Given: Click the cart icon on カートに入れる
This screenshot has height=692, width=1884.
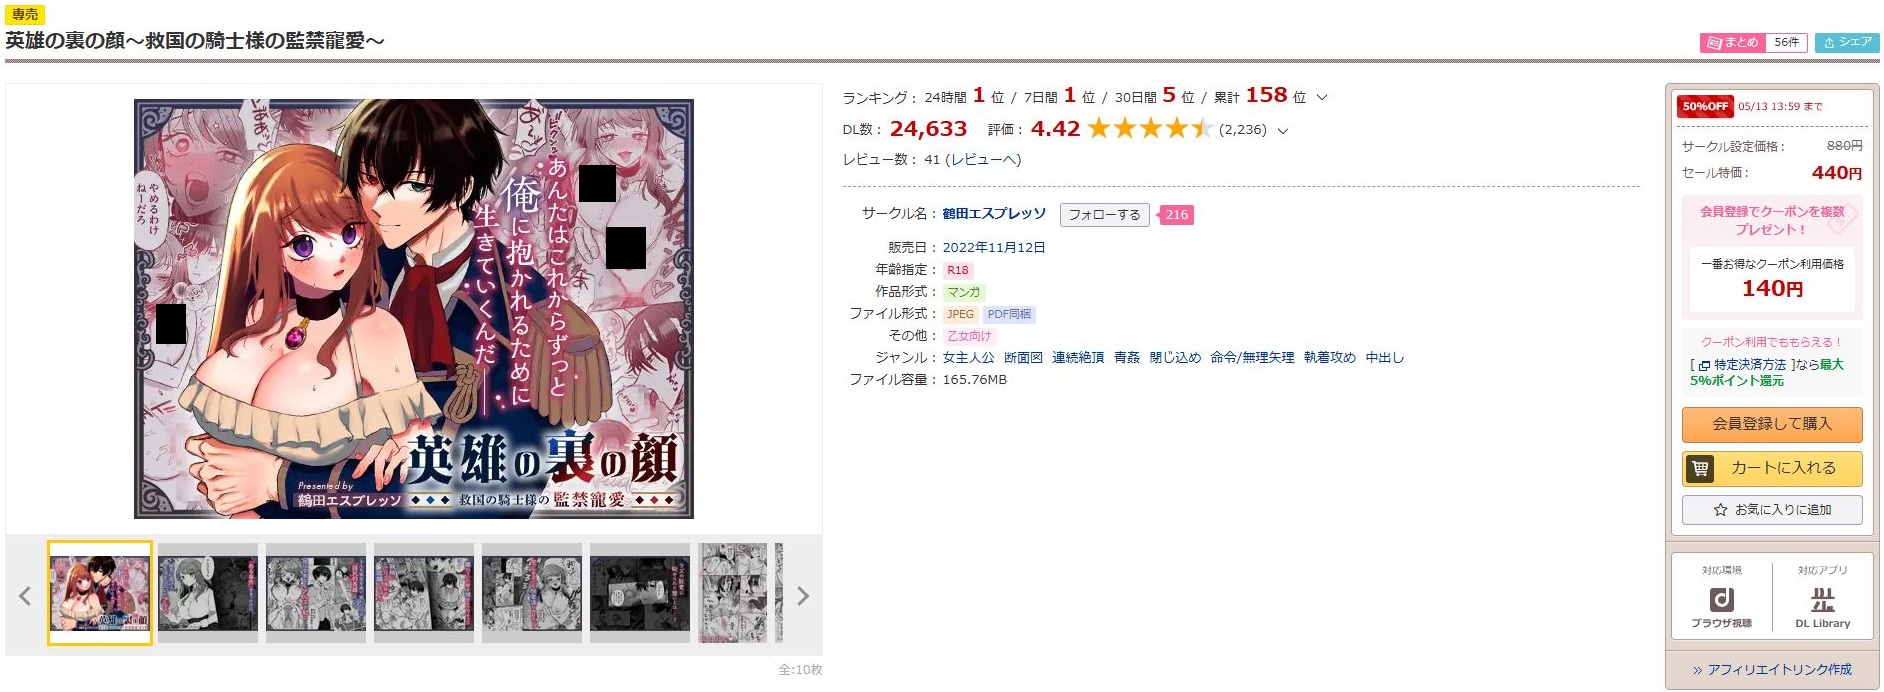Looking at the screenshot, I should [x=1700, y=468].
